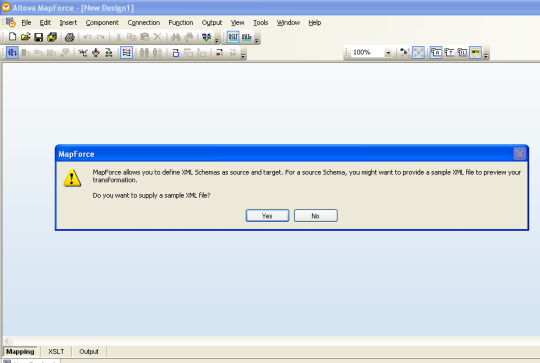Toggle the Show annotations icon
This screenshot has height=363, width=540.
[x=436, y=52]
